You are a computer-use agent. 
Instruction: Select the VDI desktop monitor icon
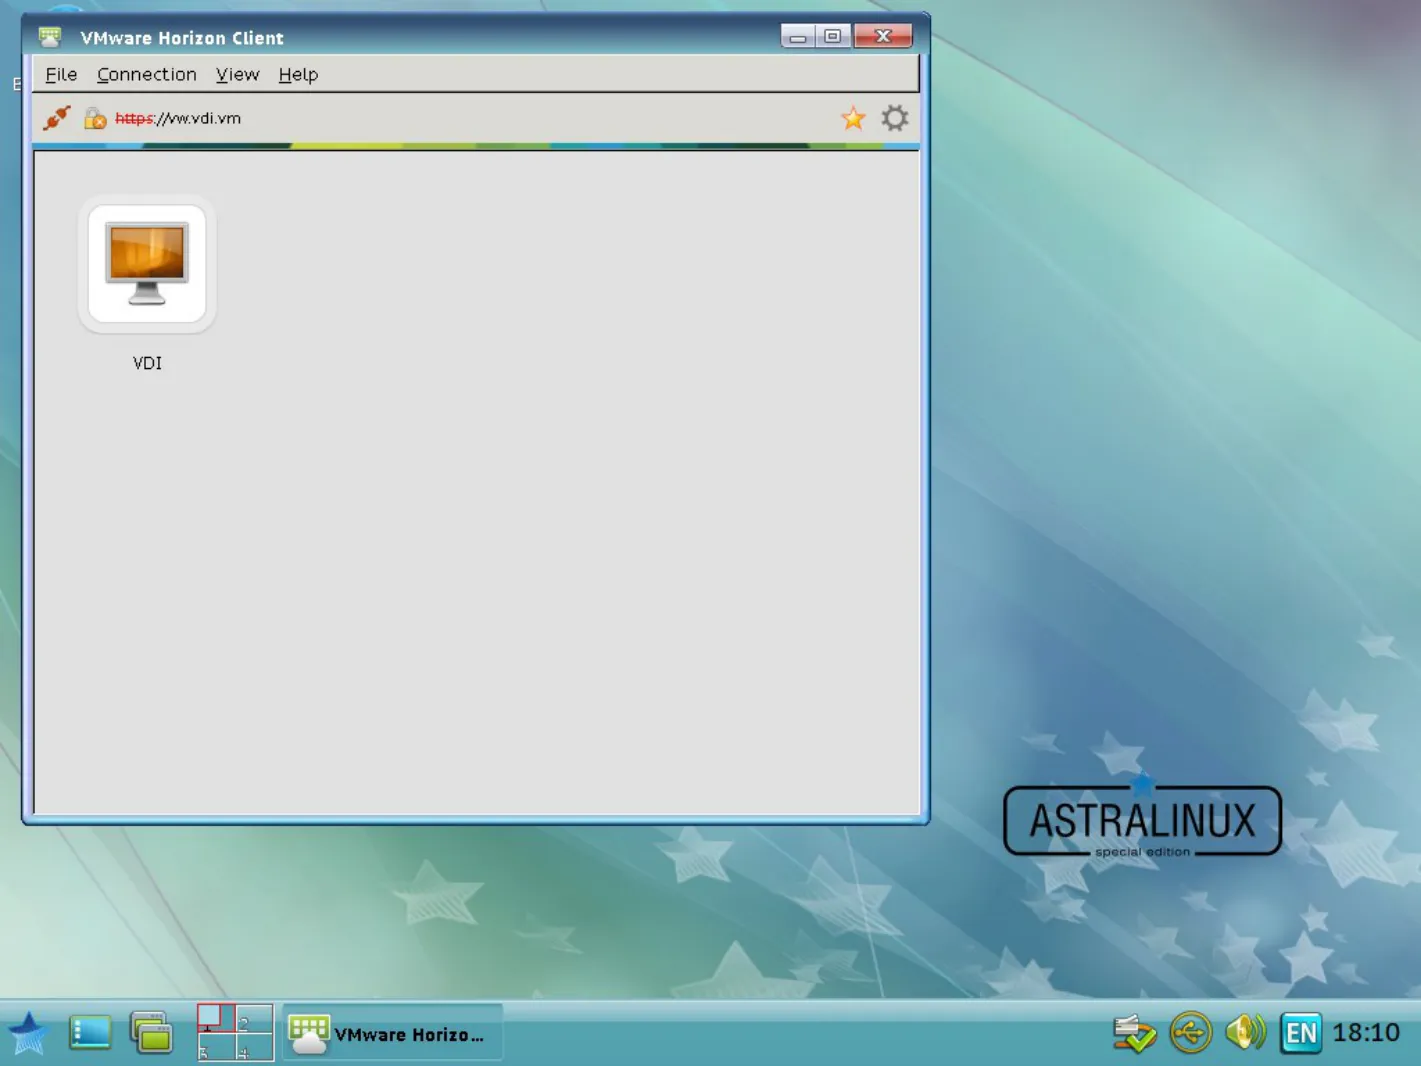pos(147,264)
